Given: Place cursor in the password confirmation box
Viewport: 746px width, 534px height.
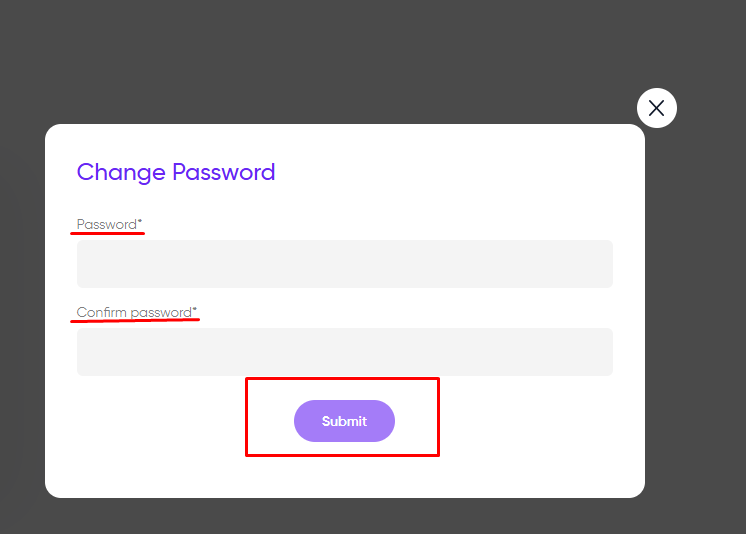Looking at the screenshot, I should [345, 352].
